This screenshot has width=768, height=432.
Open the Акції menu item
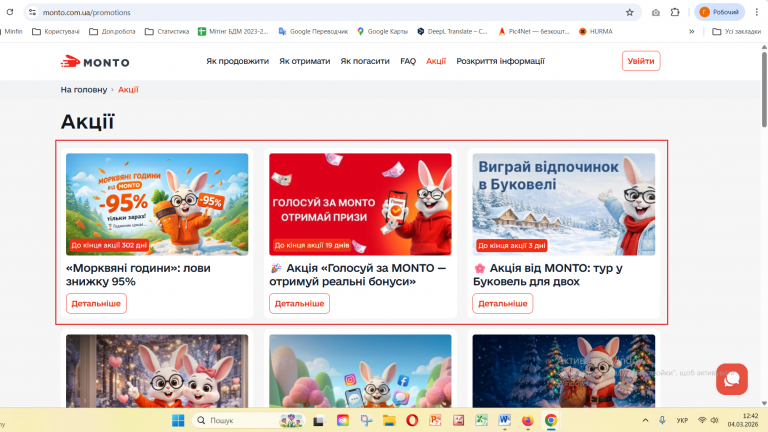pos(436,61)
